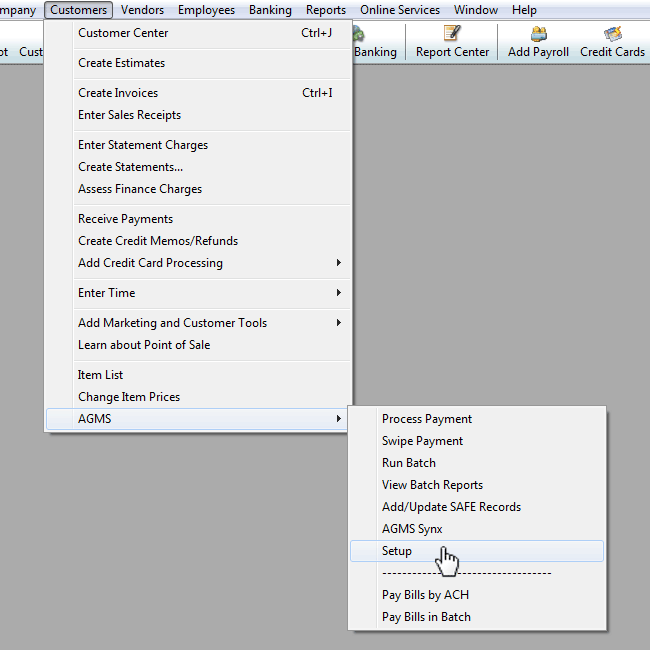The image size is (650, 650).
Task: Open the Banking toolbar button
Action: [375, 41]
